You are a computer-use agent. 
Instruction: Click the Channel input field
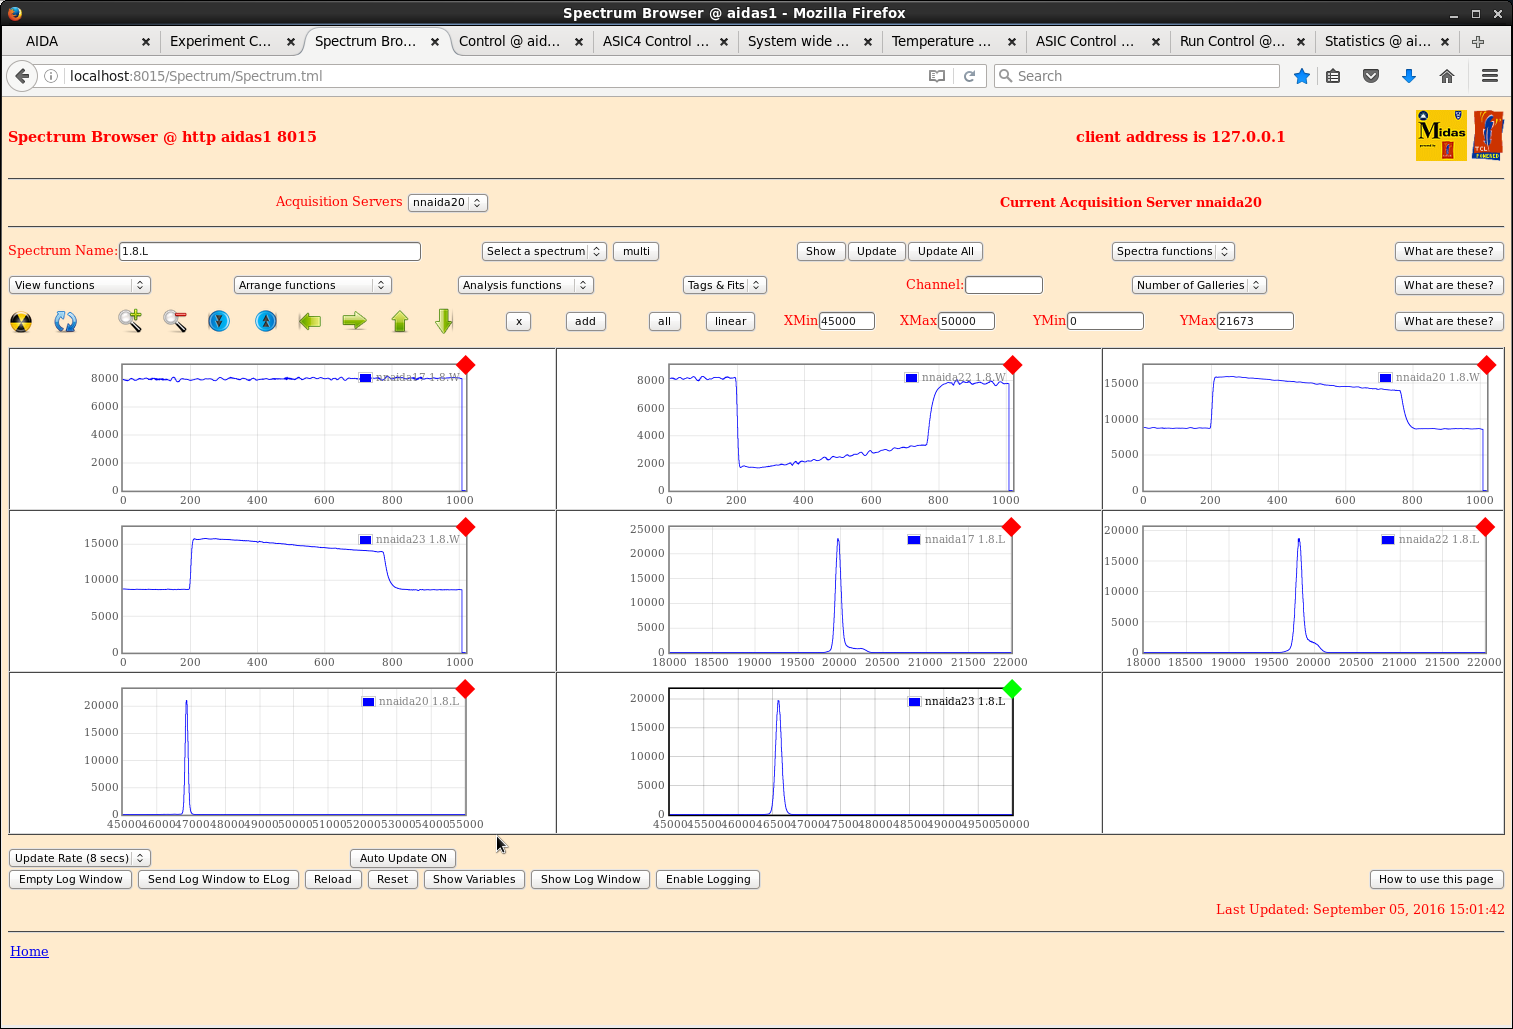click(x=1004, y=285)
